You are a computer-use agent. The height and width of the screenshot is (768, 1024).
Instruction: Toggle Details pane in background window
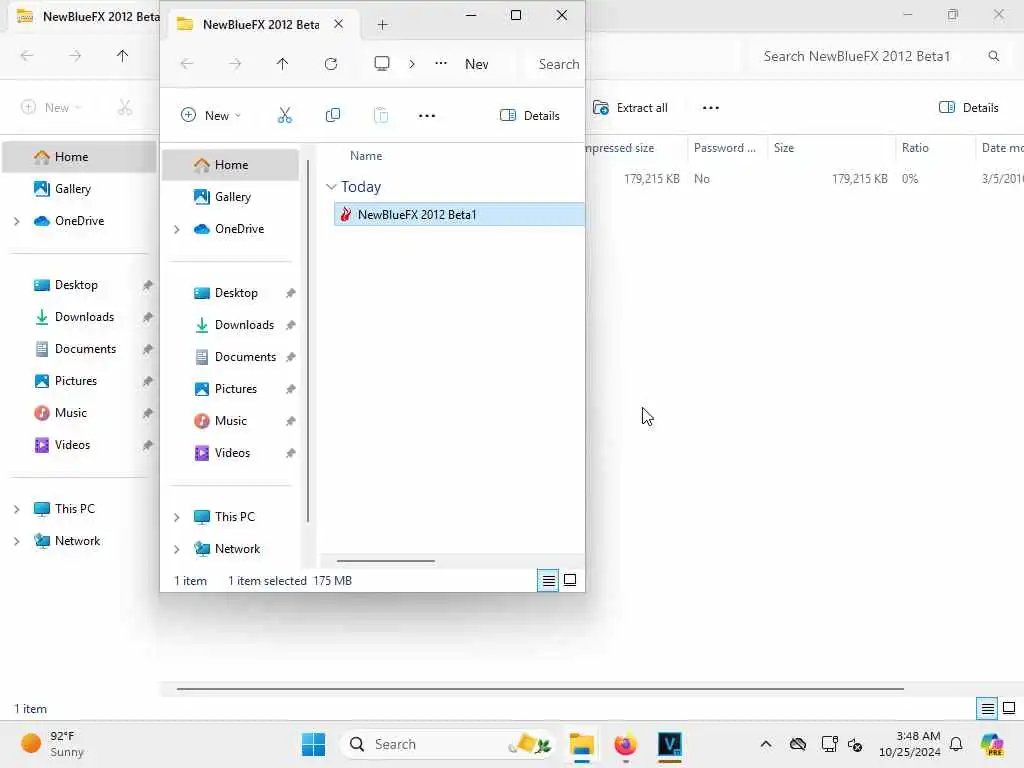(968, 108)
